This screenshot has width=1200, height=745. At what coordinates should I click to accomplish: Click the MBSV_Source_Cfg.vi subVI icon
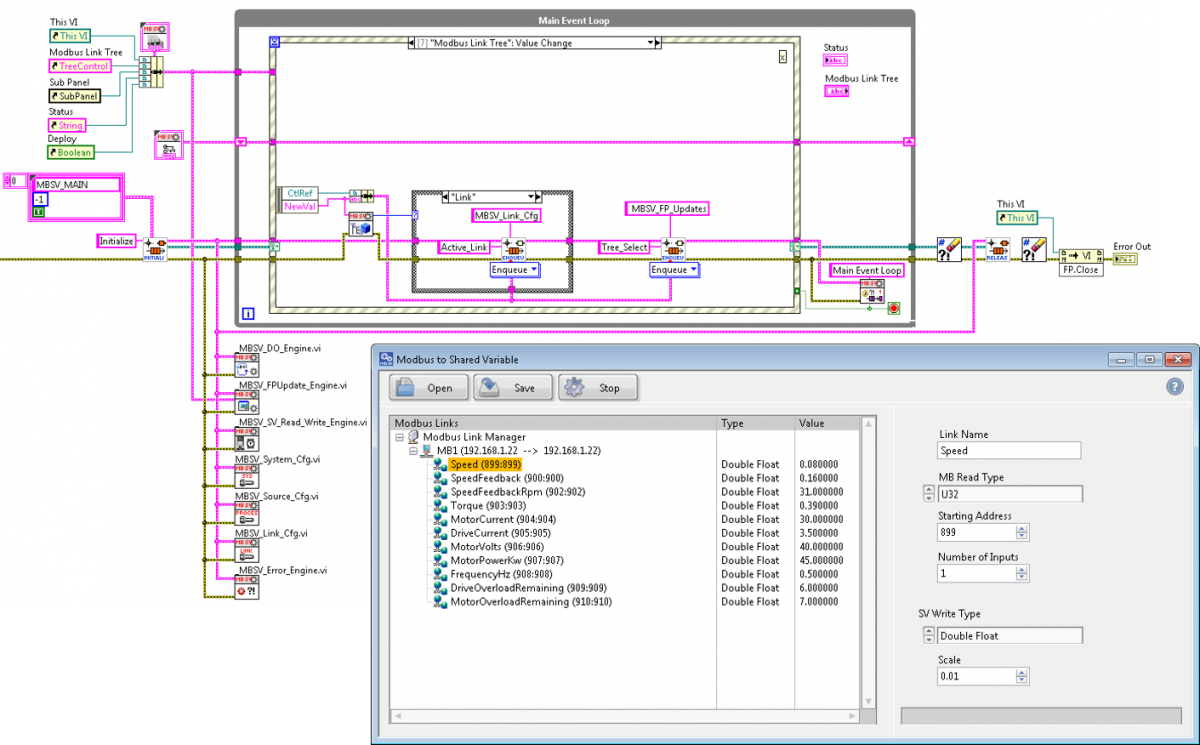coord(245,514)
